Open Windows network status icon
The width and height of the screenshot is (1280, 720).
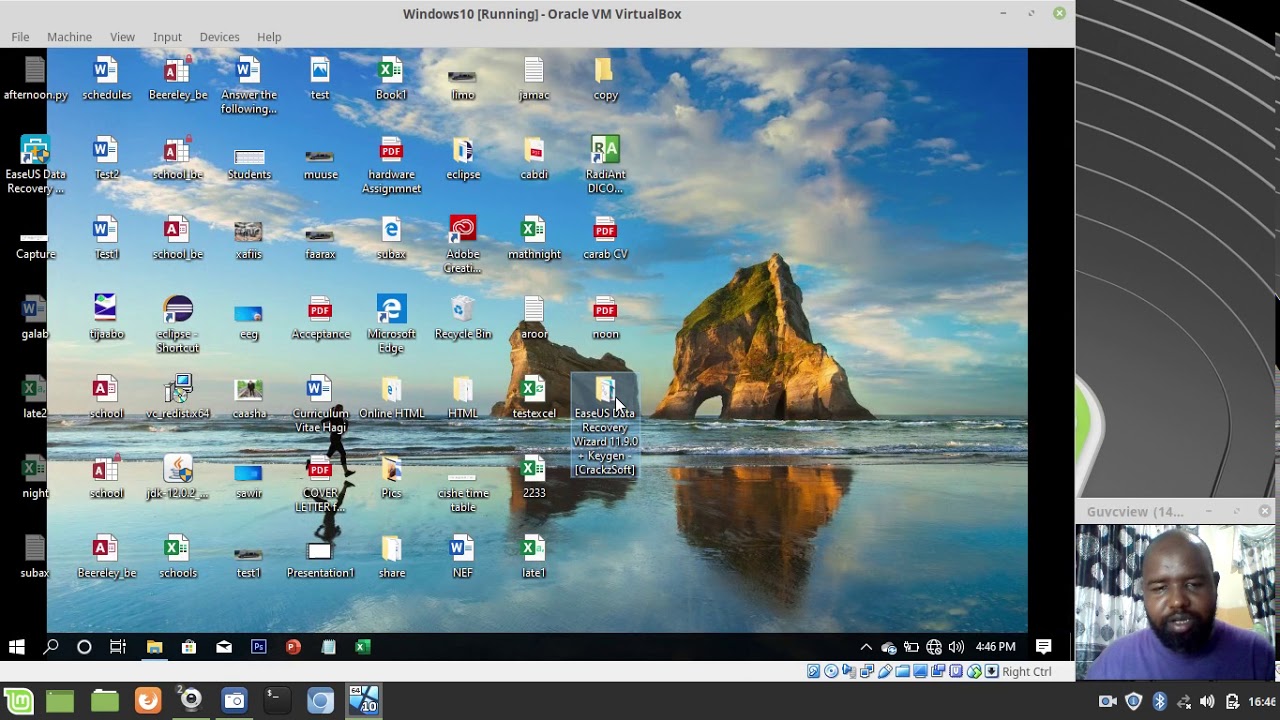934,647
